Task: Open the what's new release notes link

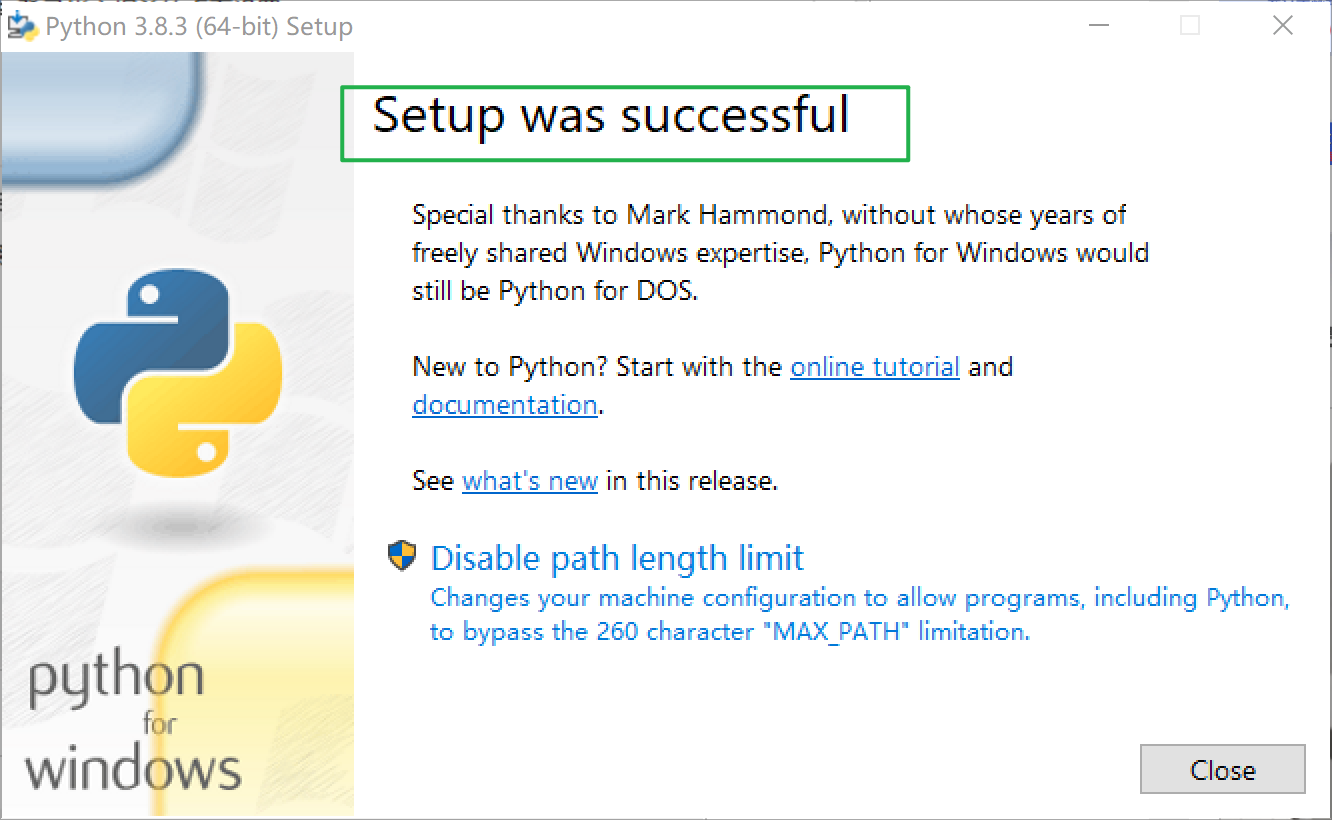Action: 530,480
